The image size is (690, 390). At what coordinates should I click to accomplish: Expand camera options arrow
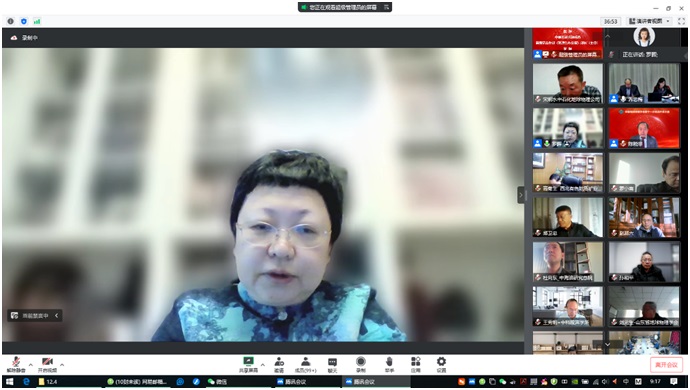(x=62, y=364)
